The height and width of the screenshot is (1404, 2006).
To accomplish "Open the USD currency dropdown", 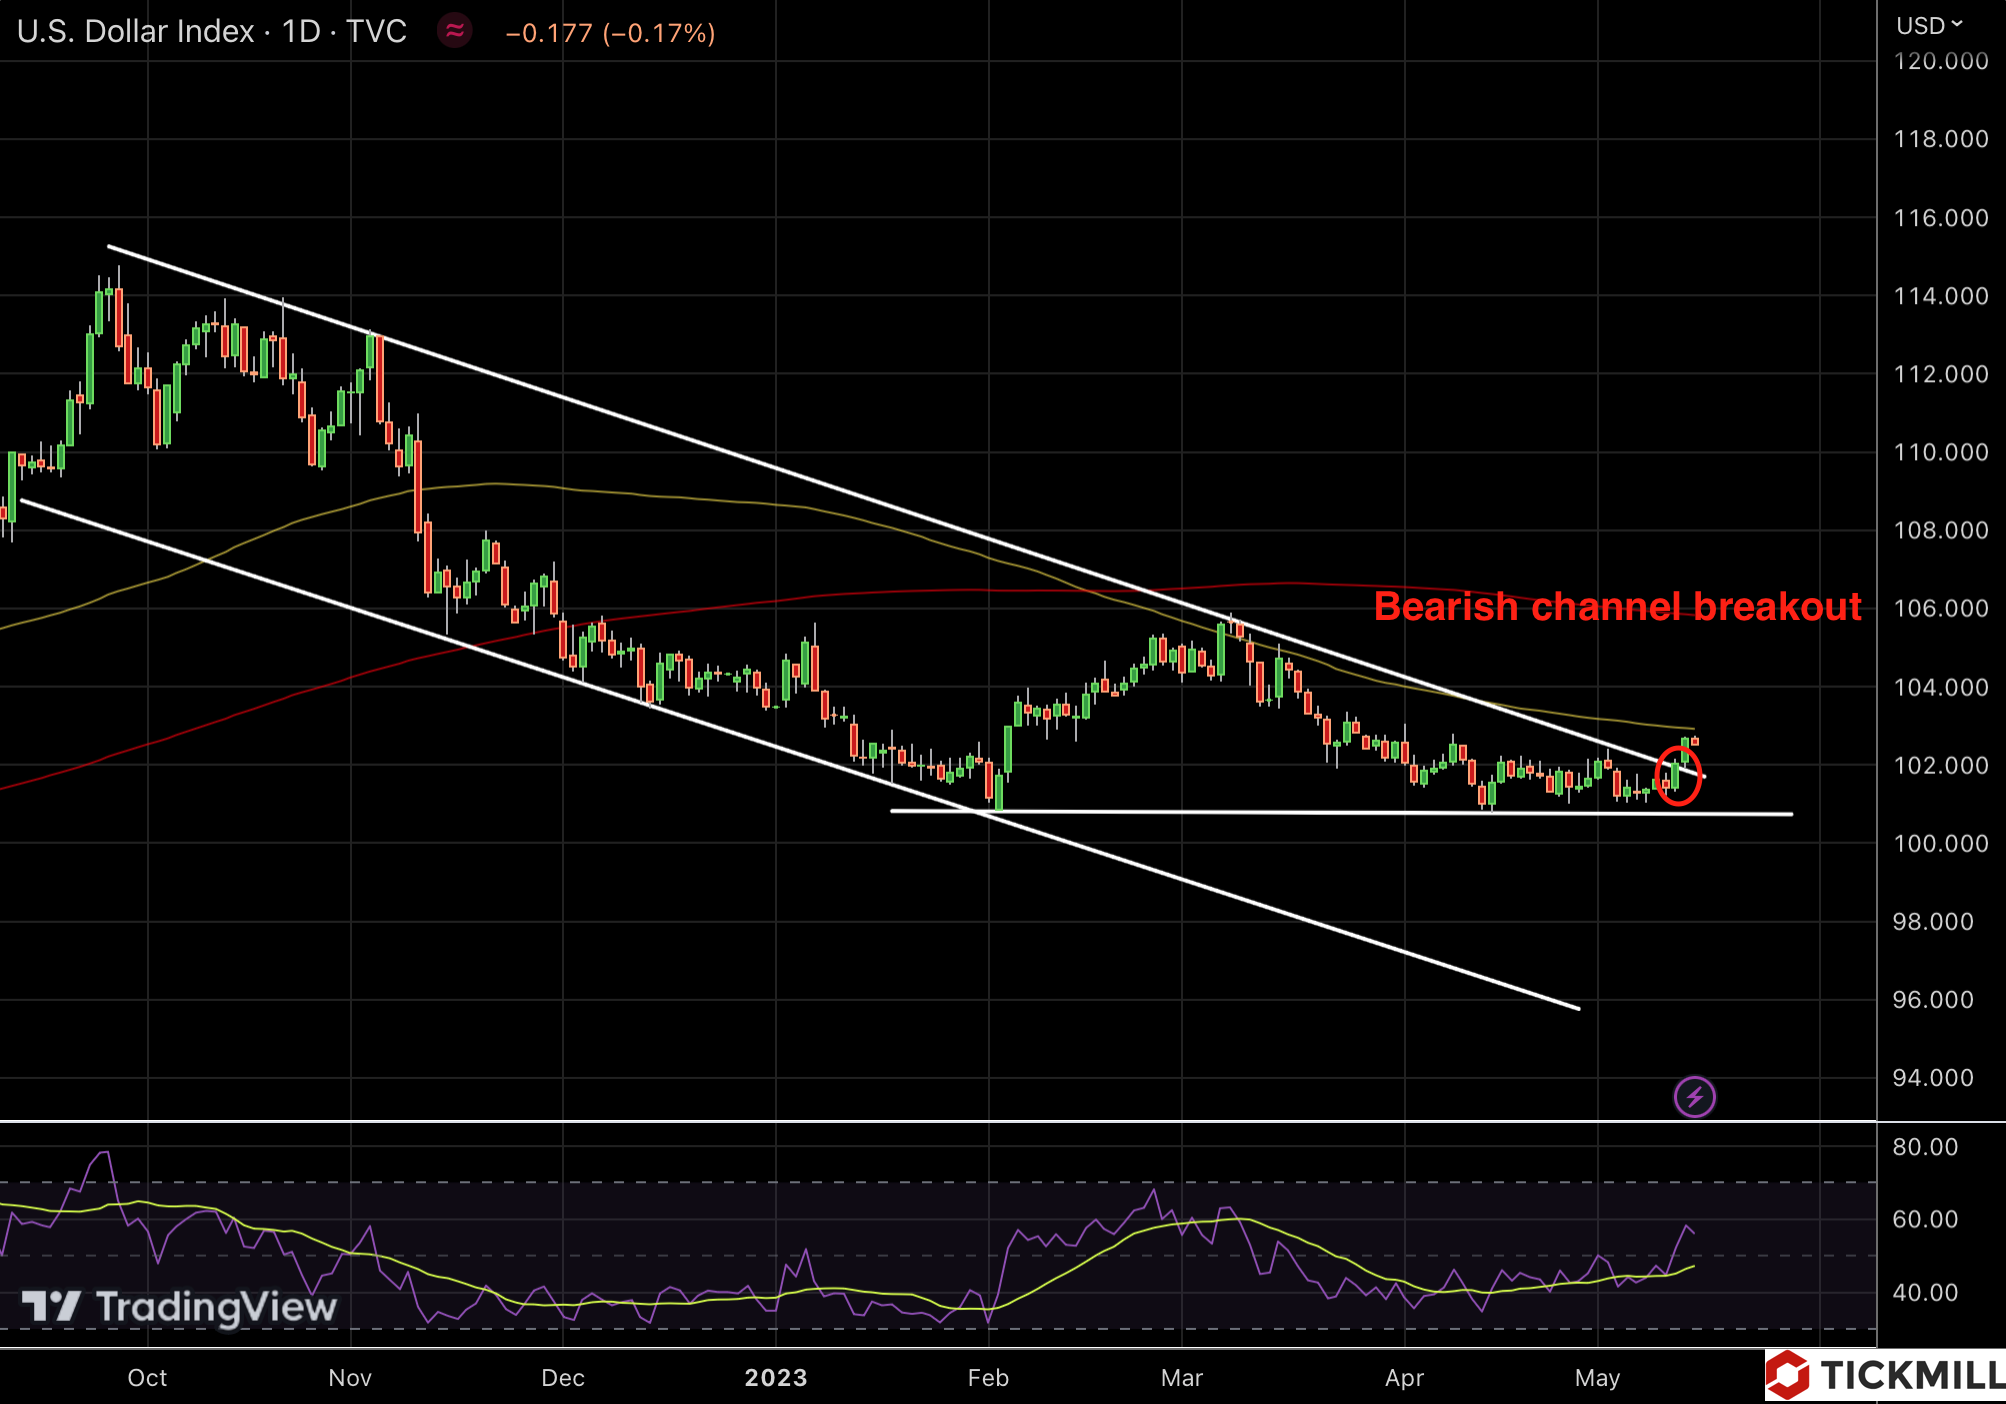I will [1929, 25].
